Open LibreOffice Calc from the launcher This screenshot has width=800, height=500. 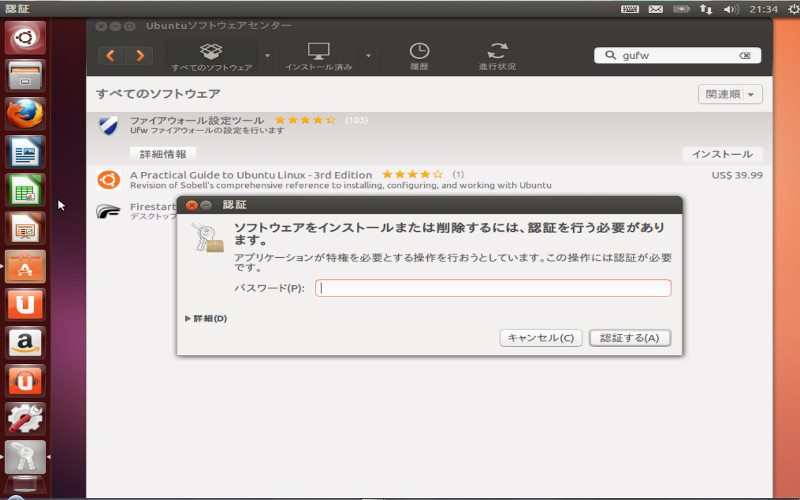click(25, 190)
